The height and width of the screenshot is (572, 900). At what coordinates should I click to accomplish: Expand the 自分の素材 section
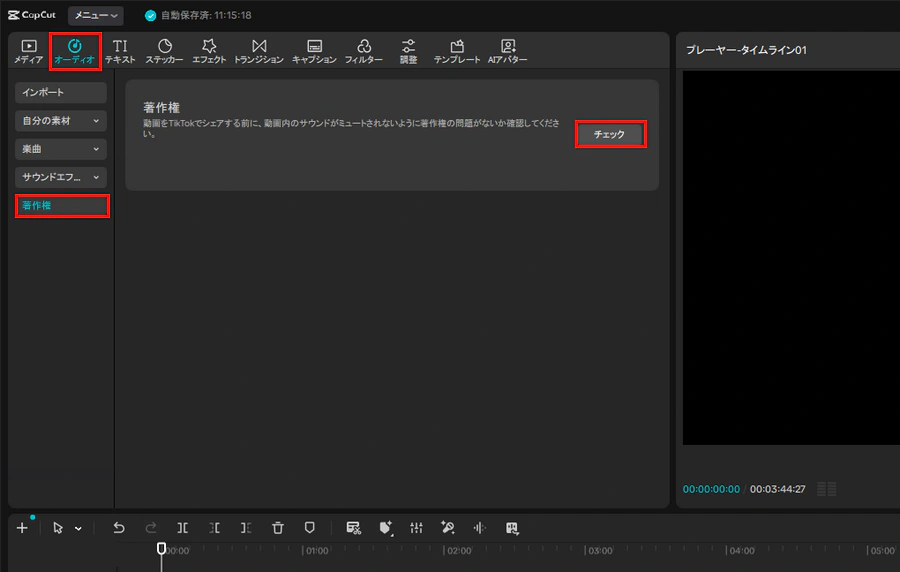point(61,120)
